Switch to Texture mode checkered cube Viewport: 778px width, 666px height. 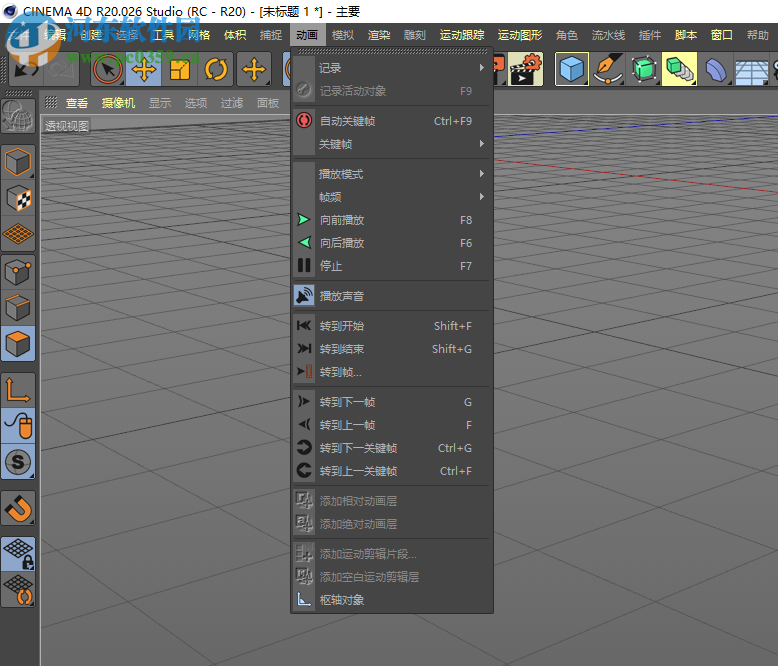[x=18, y=198]
